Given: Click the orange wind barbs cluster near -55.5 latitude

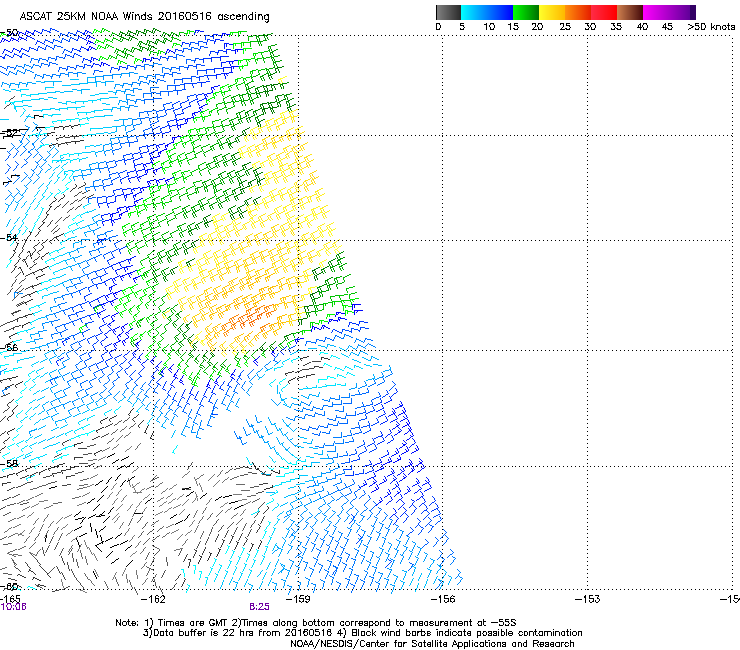Looking at the screenshot, I should [248, 319].
